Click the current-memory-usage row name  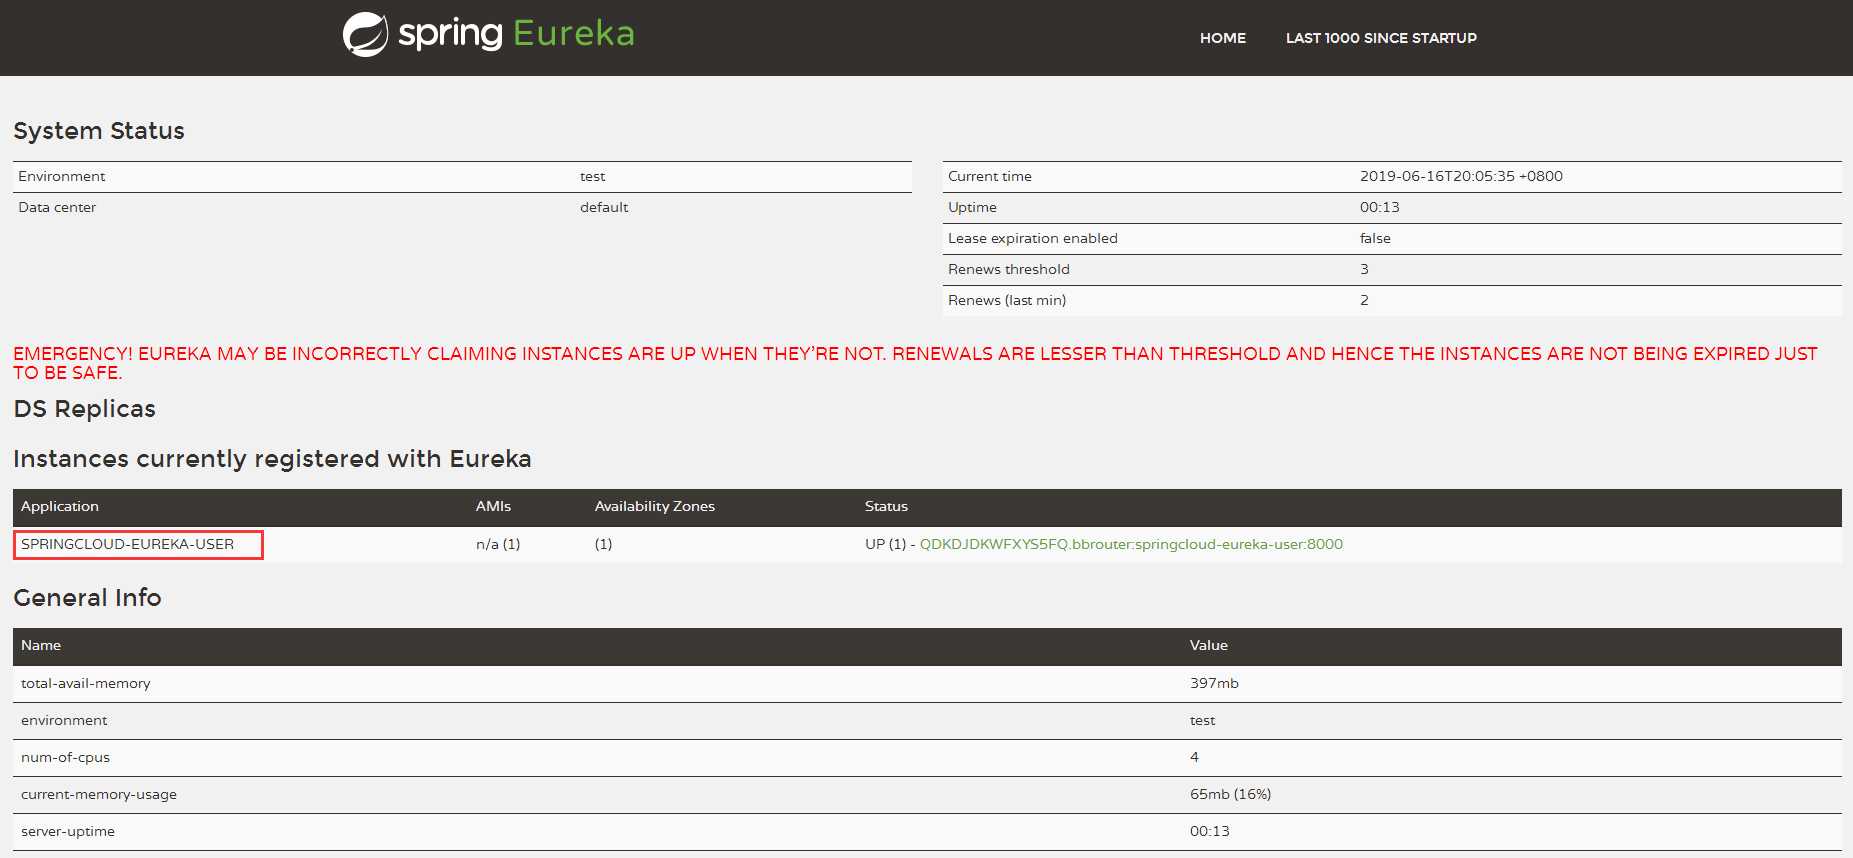99,794
